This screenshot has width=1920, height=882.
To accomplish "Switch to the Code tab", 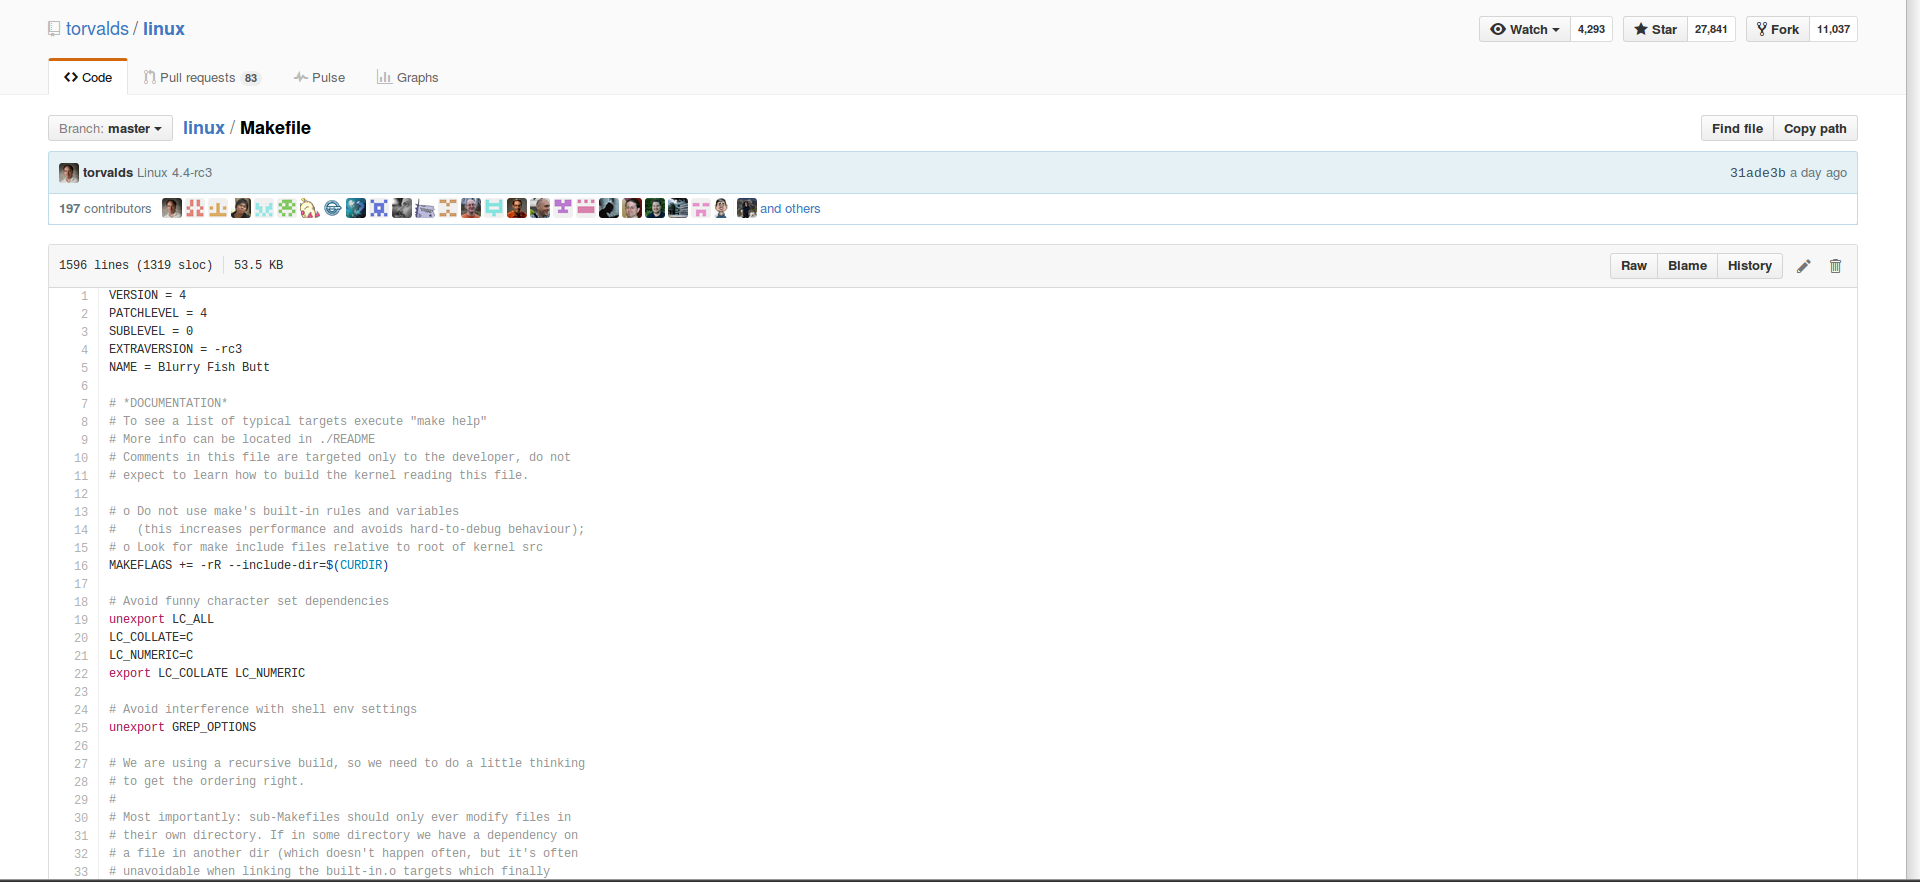I will coord(88,77).
